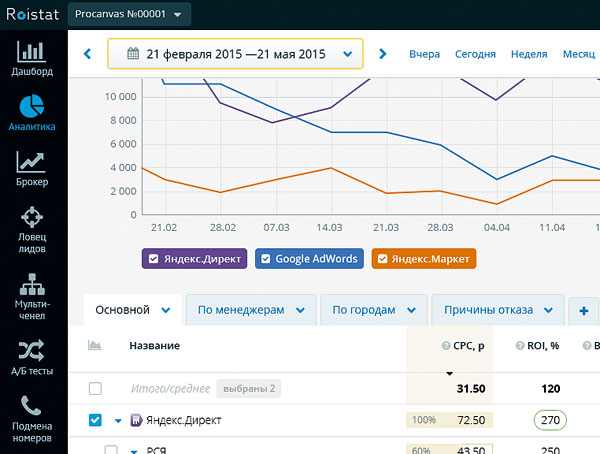The width and height of the screenshot is (600, 454).
Task: Click the Roistat logo
Action: (33, 14)
